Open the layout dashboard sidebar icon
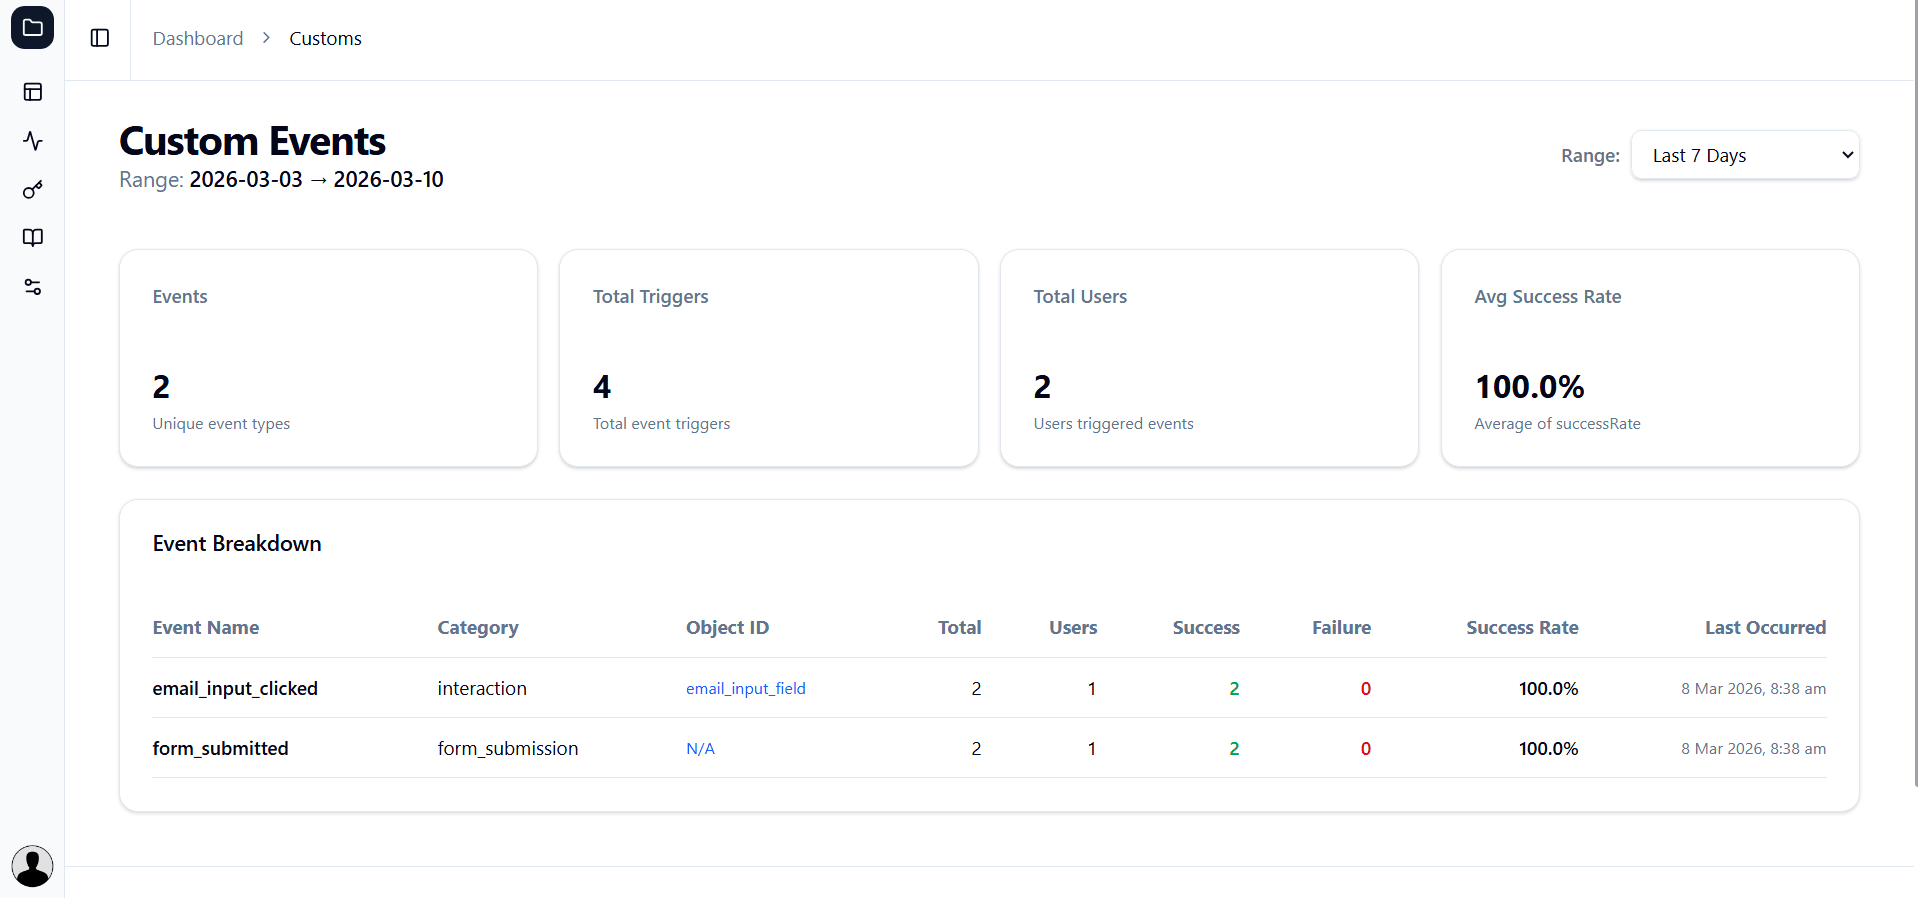1918x898 pixels. (33, 92)
